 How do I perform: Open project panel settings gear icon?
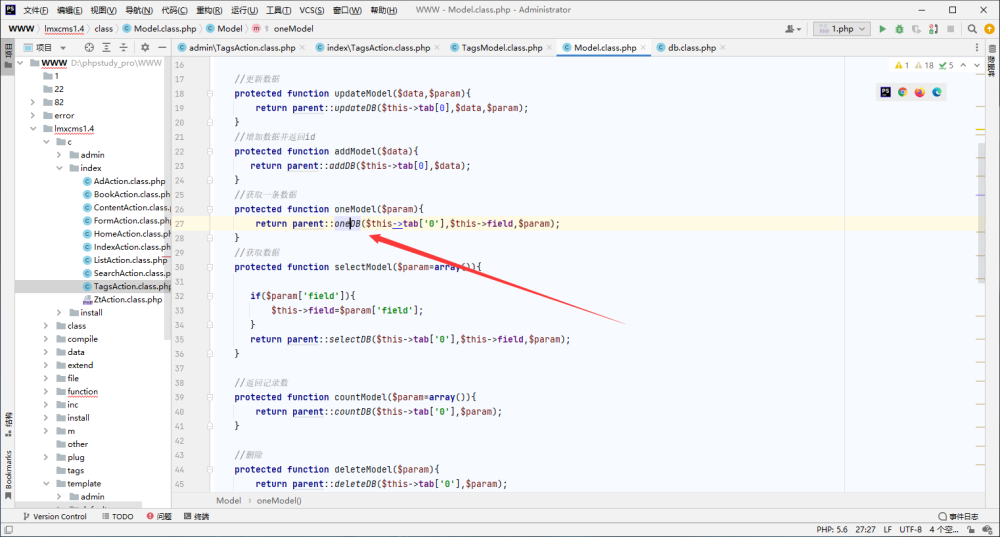coord(145,47)
